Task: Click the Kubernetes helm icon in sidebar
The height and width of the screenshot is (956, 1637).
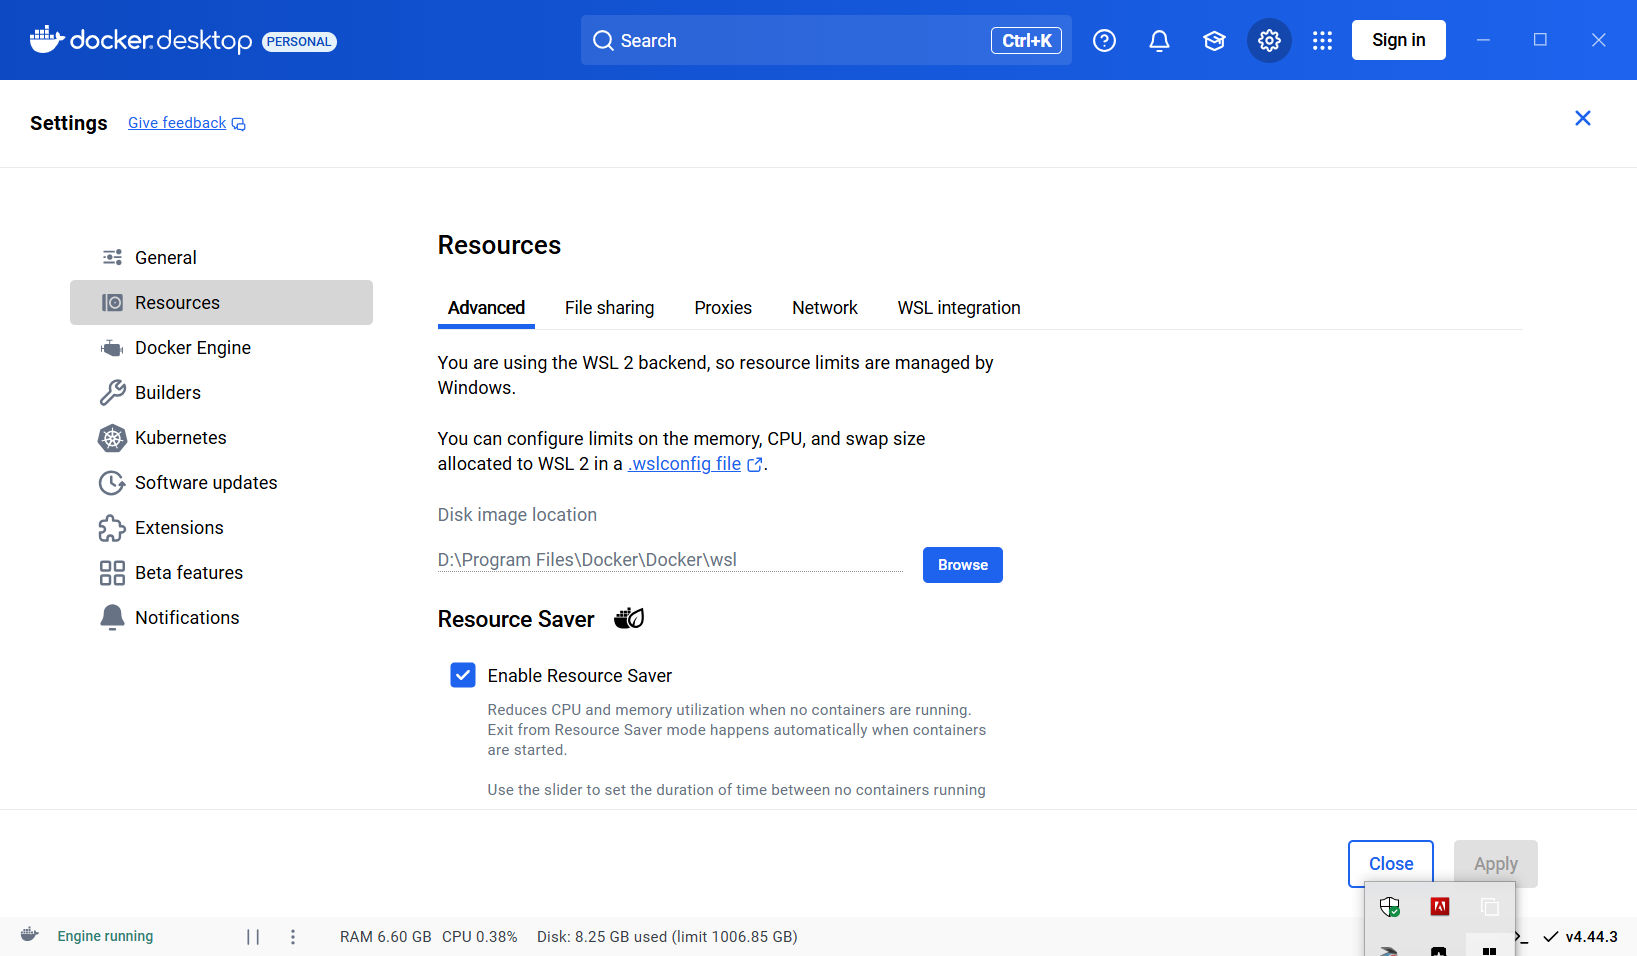Action: [x=112, y=438]
